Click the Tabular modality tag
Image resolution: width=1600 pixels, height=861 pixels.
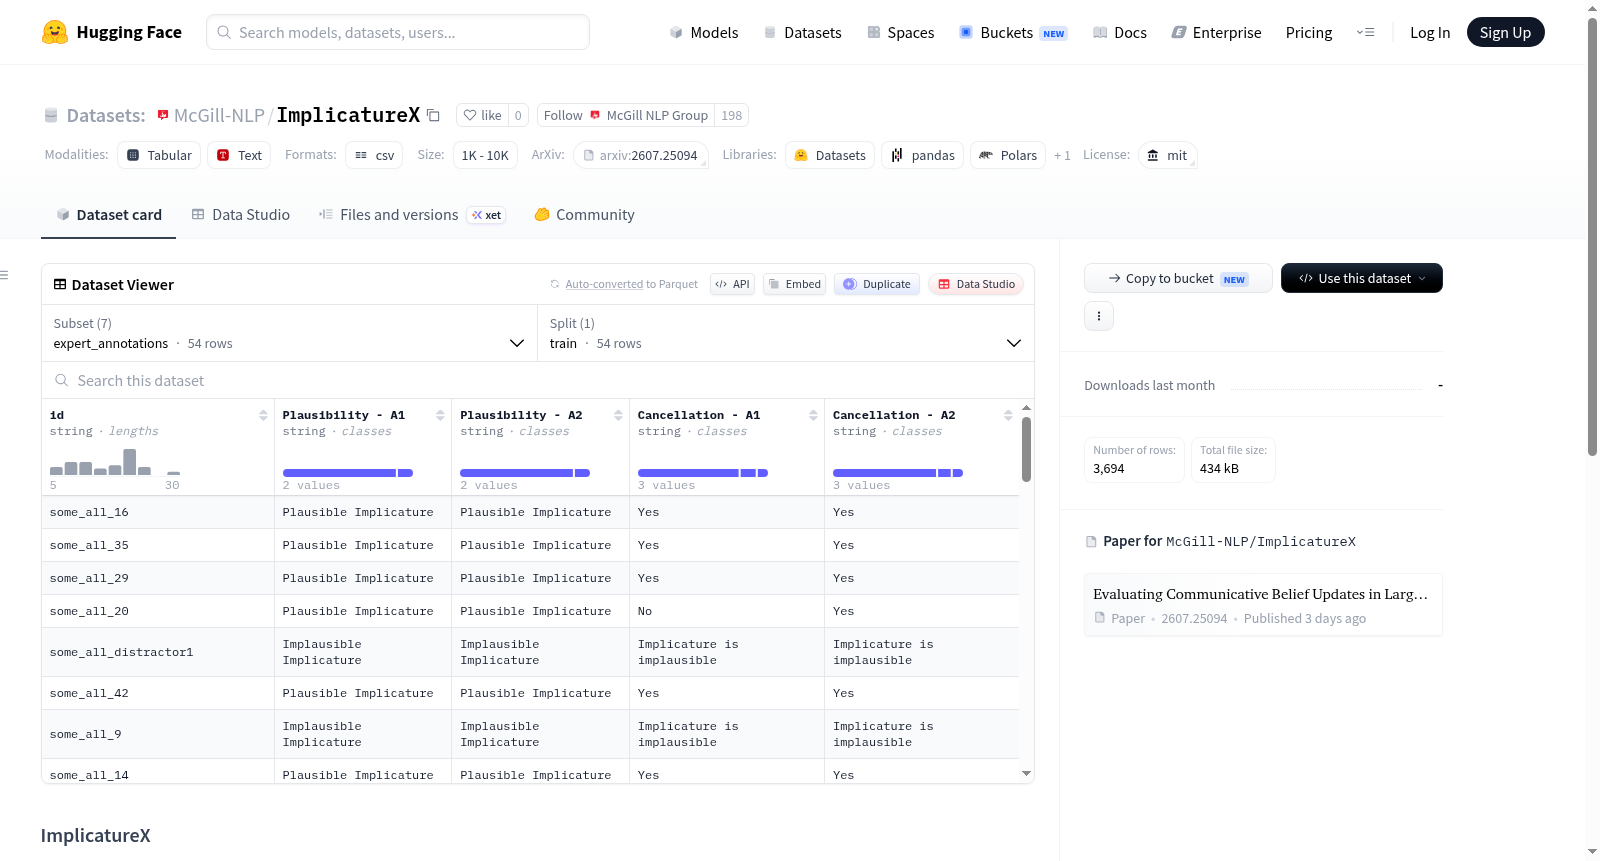coord(159,155)
